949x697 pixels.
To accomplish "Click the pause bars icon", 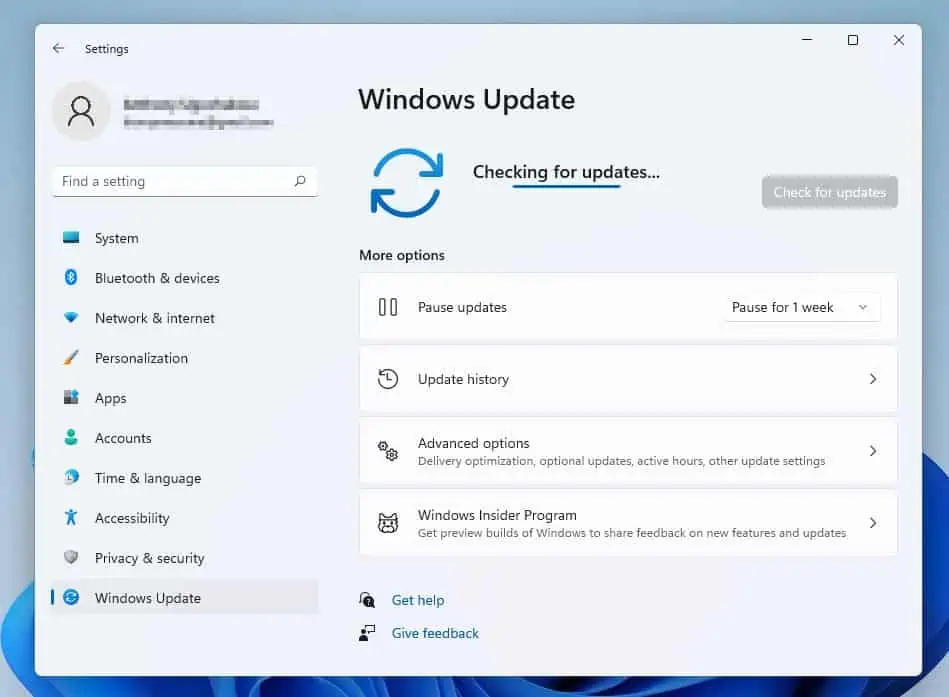I will (x=387, y=307).
